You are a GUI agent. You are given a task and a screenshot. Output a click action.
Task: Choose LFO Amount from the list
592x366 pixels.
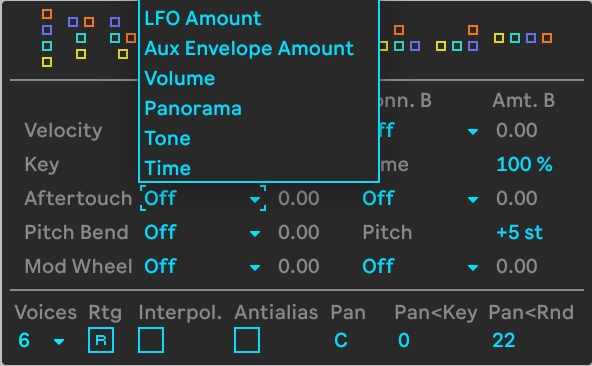[203, 18]
